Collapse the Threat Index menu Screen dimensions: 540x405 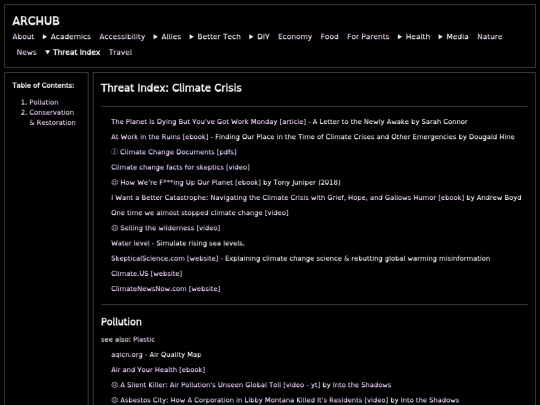pos(73,52)
